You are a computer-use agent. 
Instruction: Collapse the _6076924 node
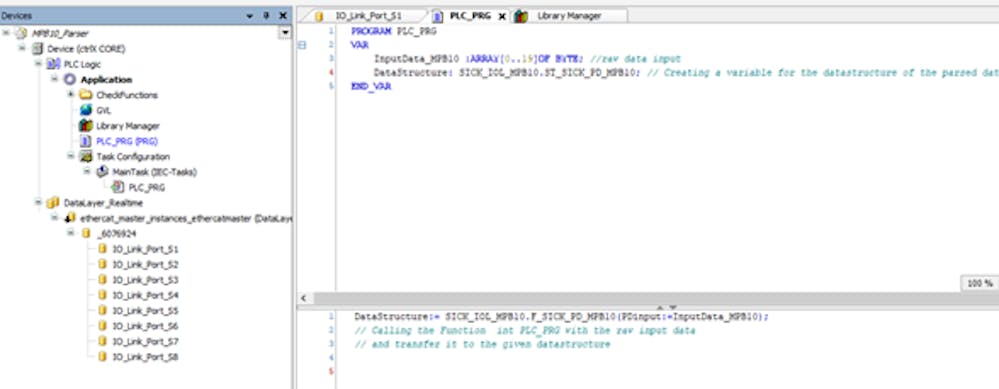pos(71,233)
